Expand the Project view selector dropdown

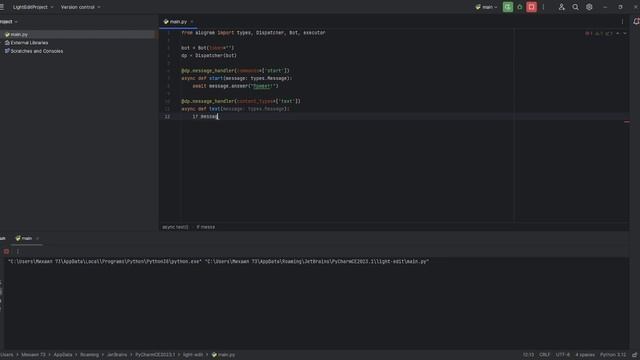click(8, 22)
